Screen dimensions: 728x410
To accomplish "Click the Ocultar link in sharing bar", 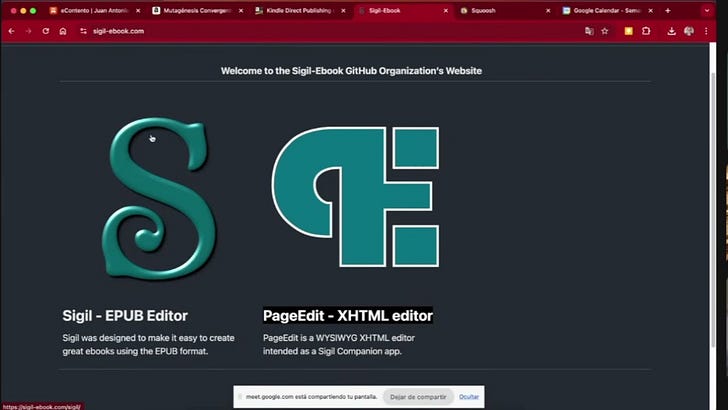I will 469,397.
